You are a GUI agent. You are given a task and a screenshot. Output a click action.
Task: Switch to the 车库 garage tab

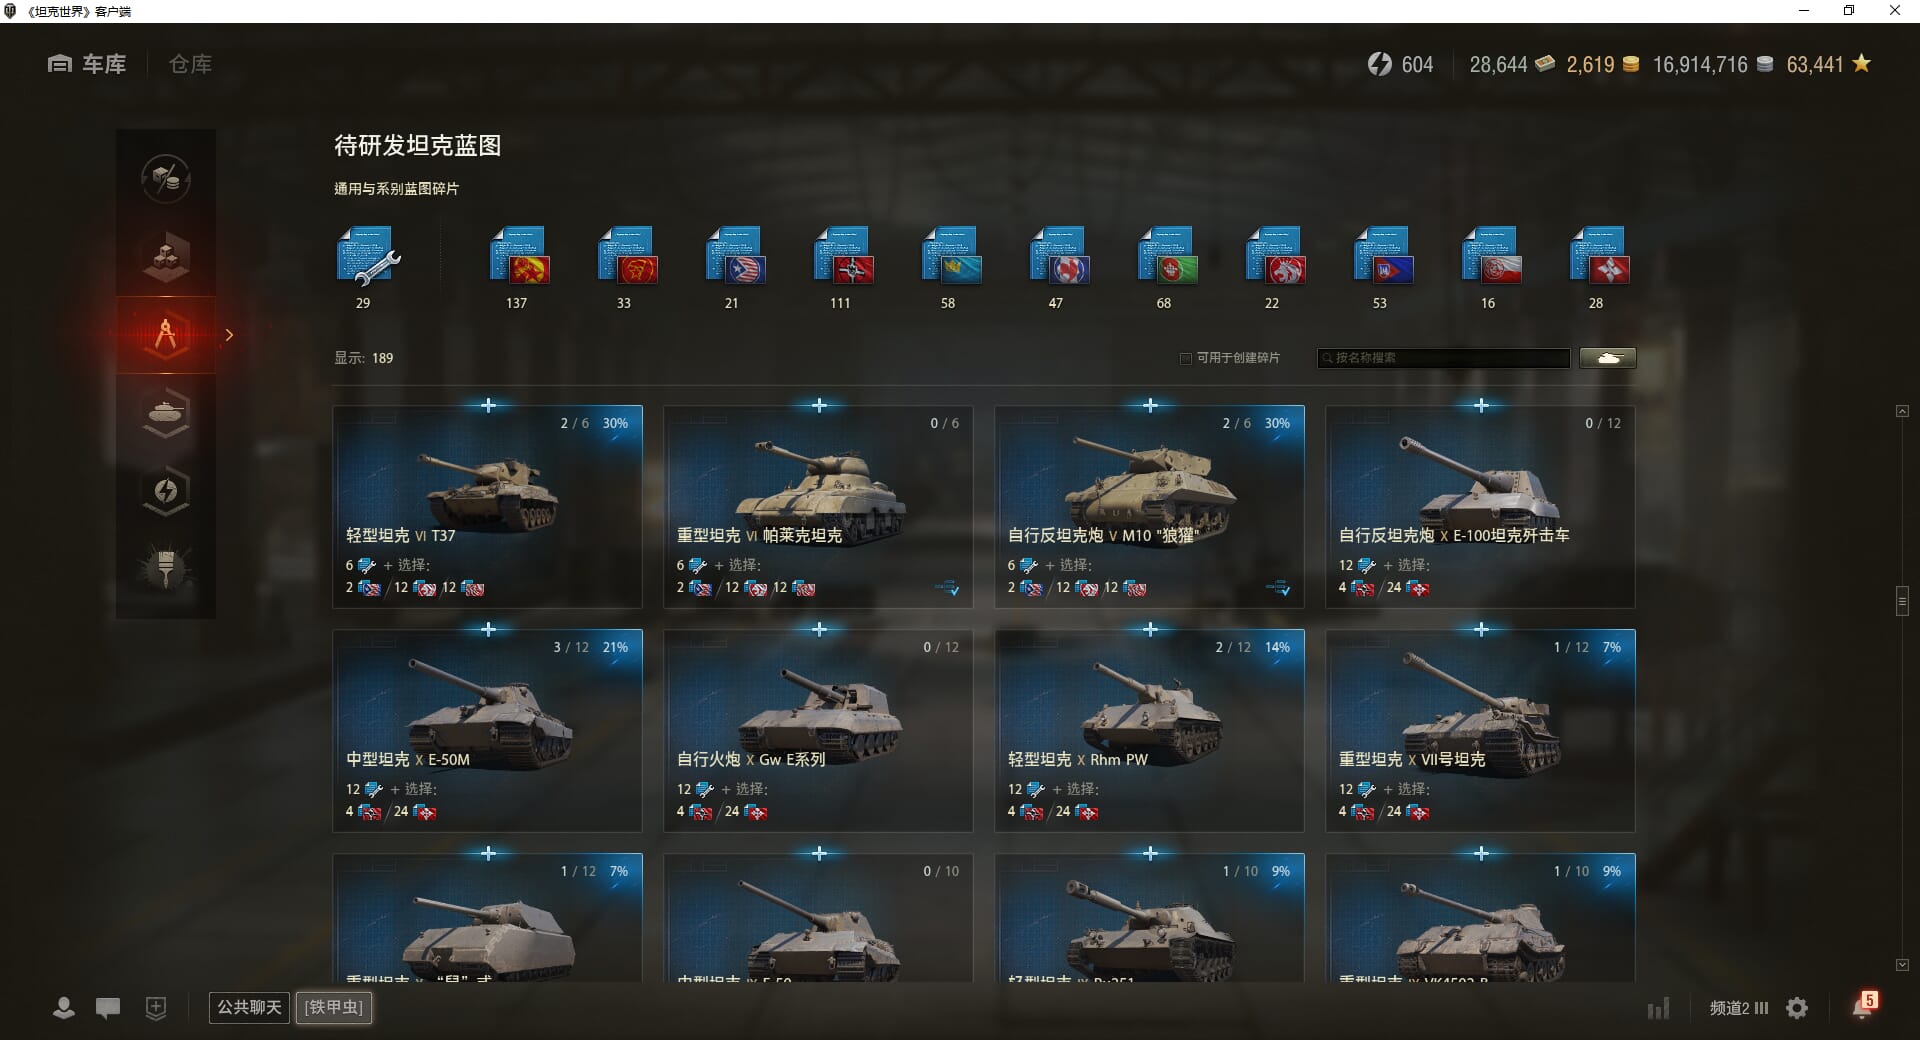click(x=87, y=64)
